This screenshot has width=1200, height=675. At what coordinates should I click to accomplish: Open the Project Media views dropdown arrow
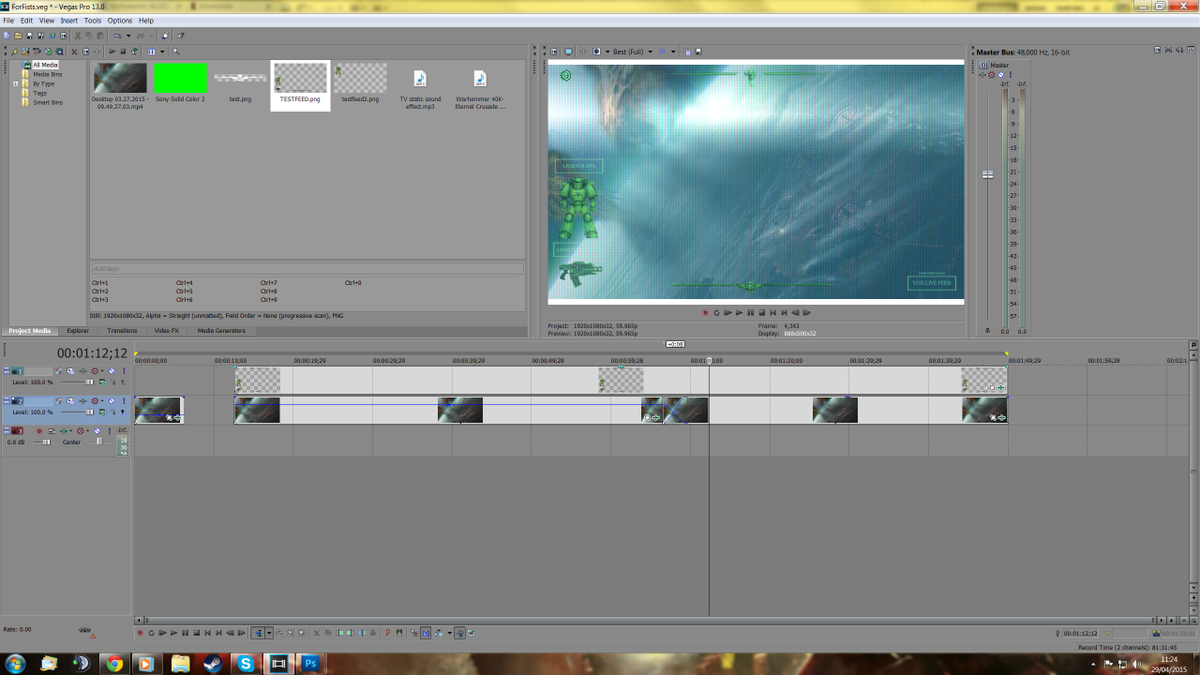162,51
